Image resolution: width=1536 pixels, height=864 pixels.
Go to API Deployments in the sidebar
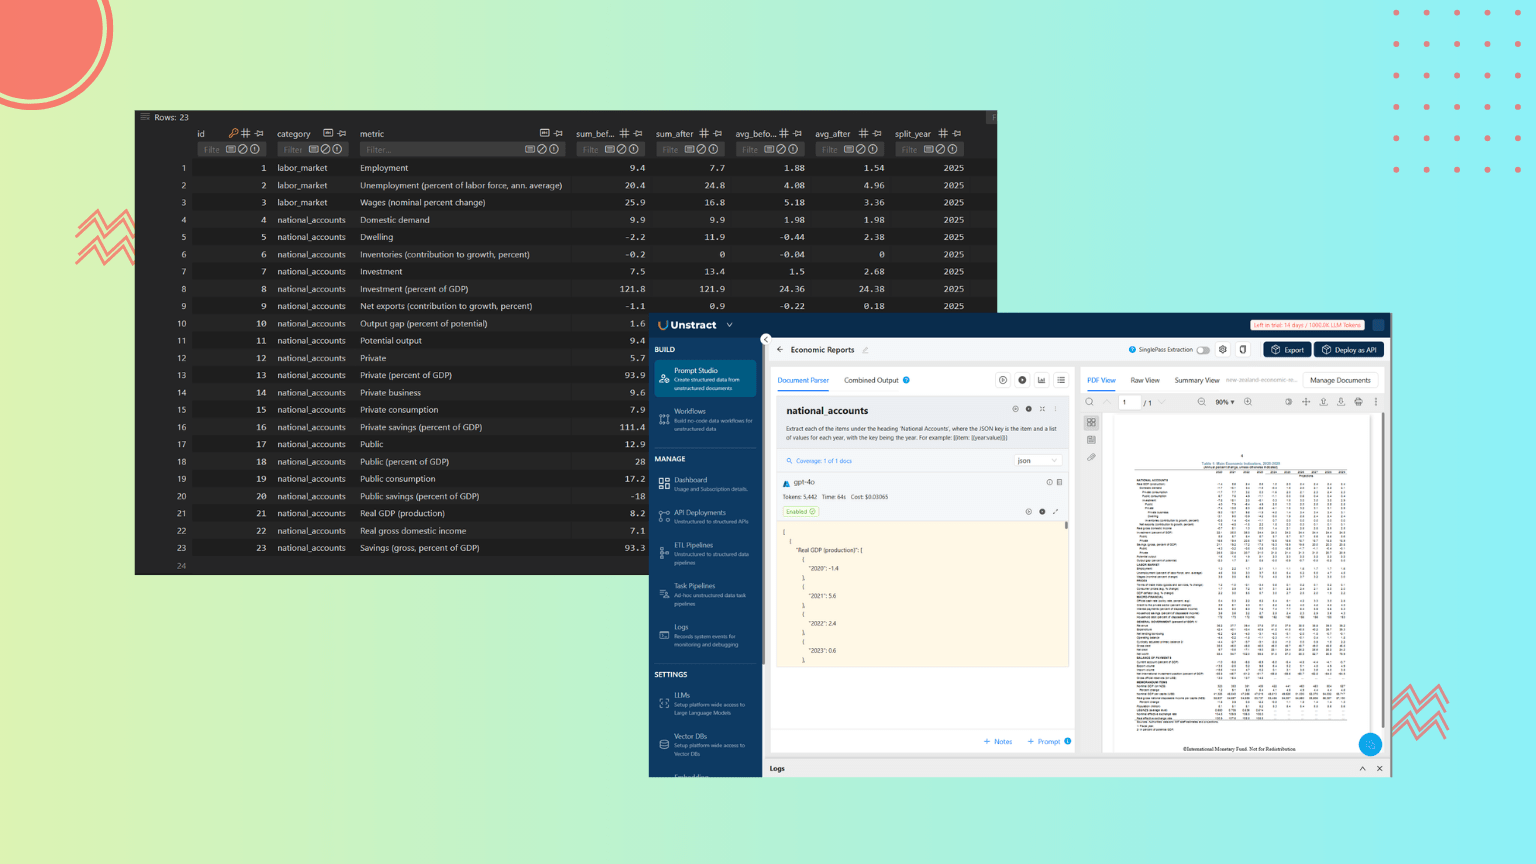click(x=705, y=516)
